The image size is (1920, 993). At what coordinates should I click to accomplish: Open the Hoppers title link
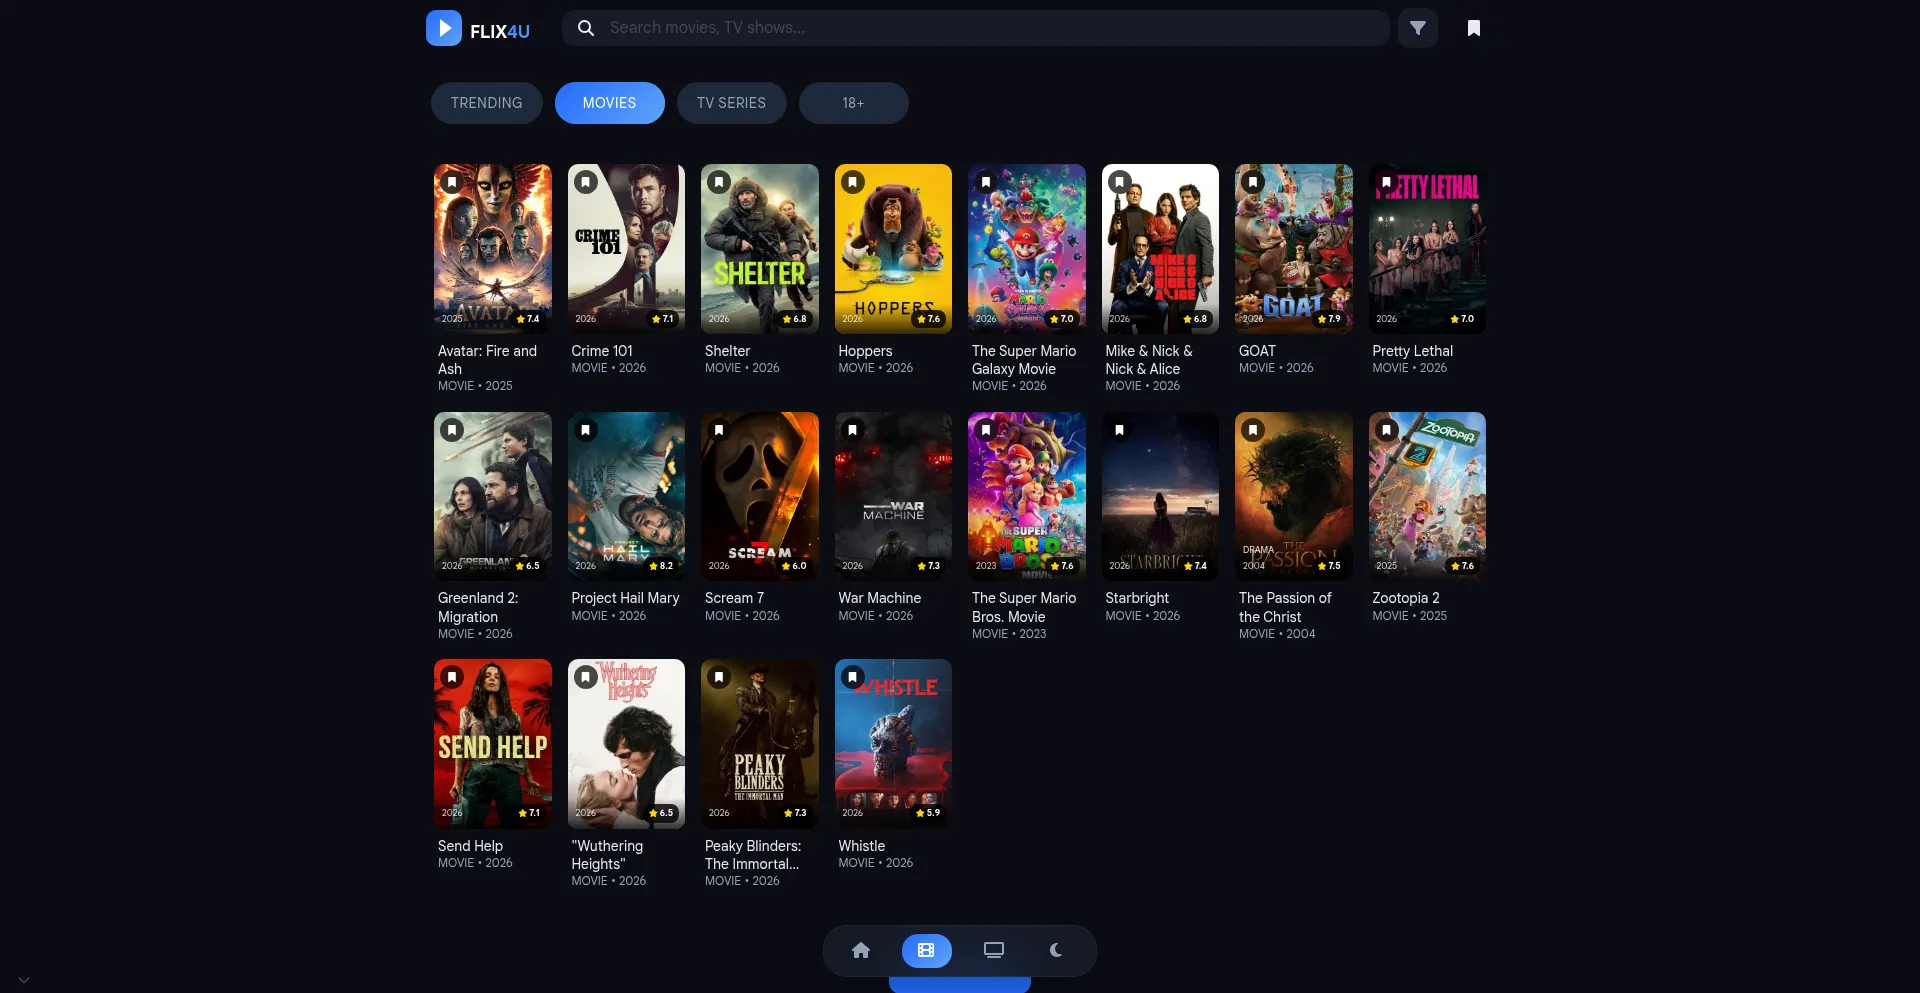tap(865, 351)
